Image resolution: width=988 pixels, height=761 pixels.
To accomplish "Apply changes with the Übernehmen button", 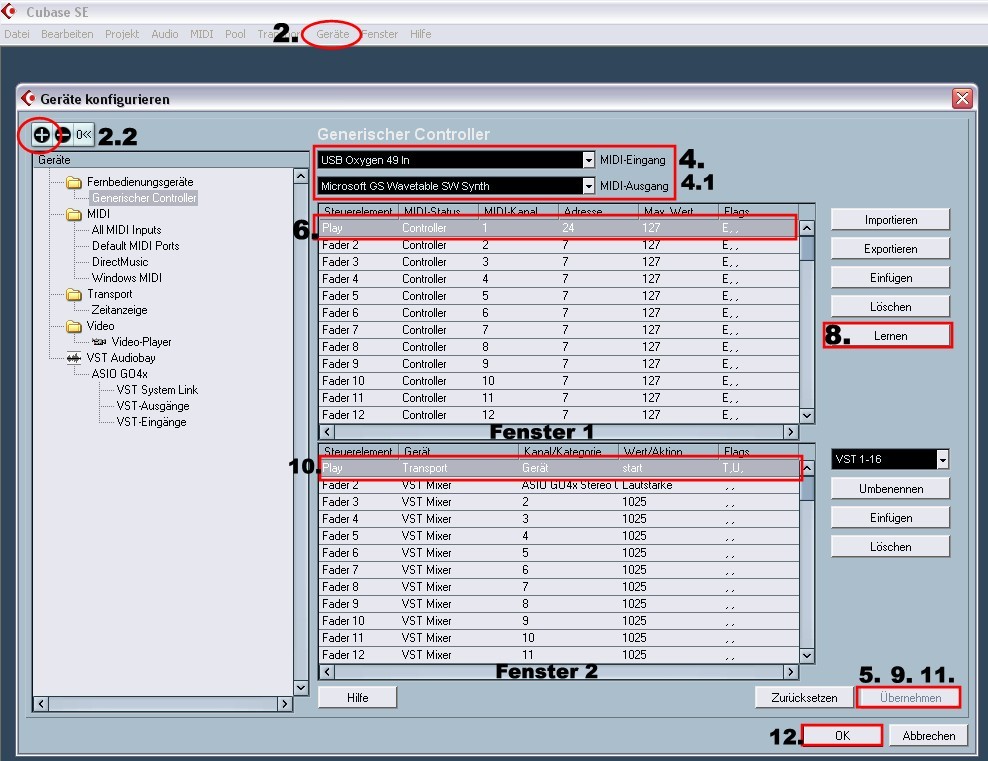I will coord(910,697).
